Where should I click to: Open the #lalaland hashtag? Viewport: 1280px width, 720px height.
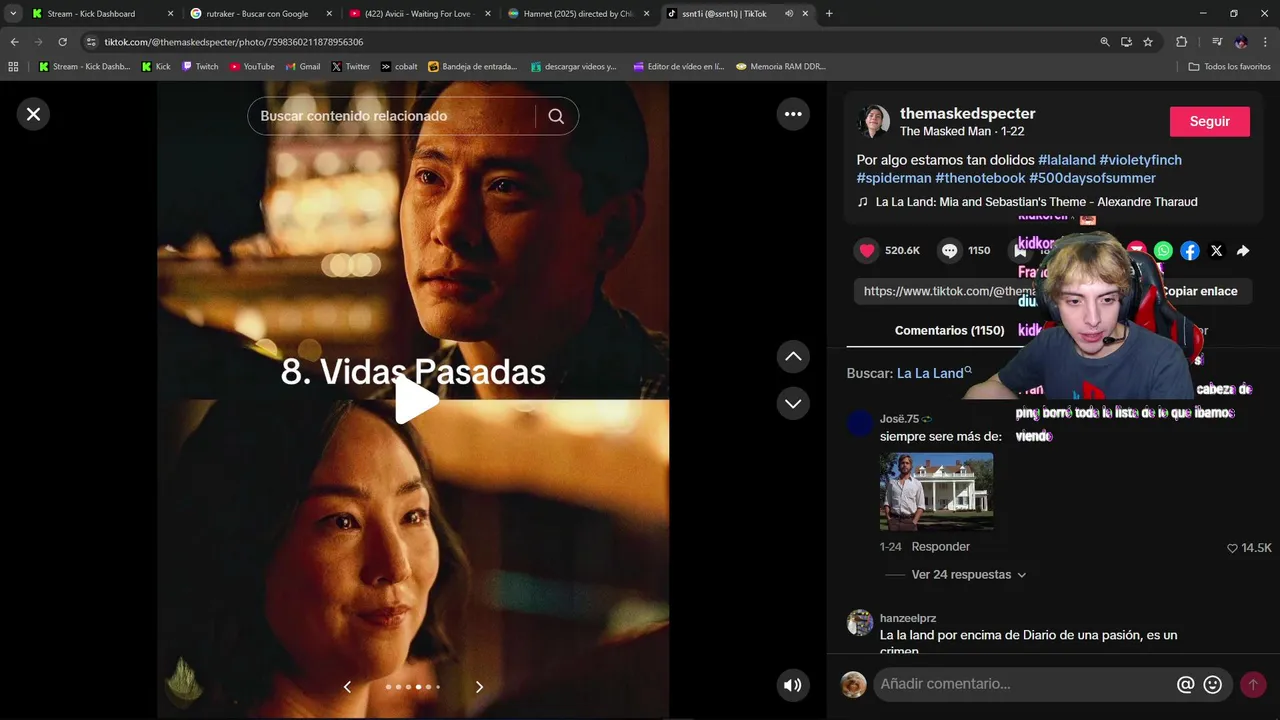[x=1066, y=160]
